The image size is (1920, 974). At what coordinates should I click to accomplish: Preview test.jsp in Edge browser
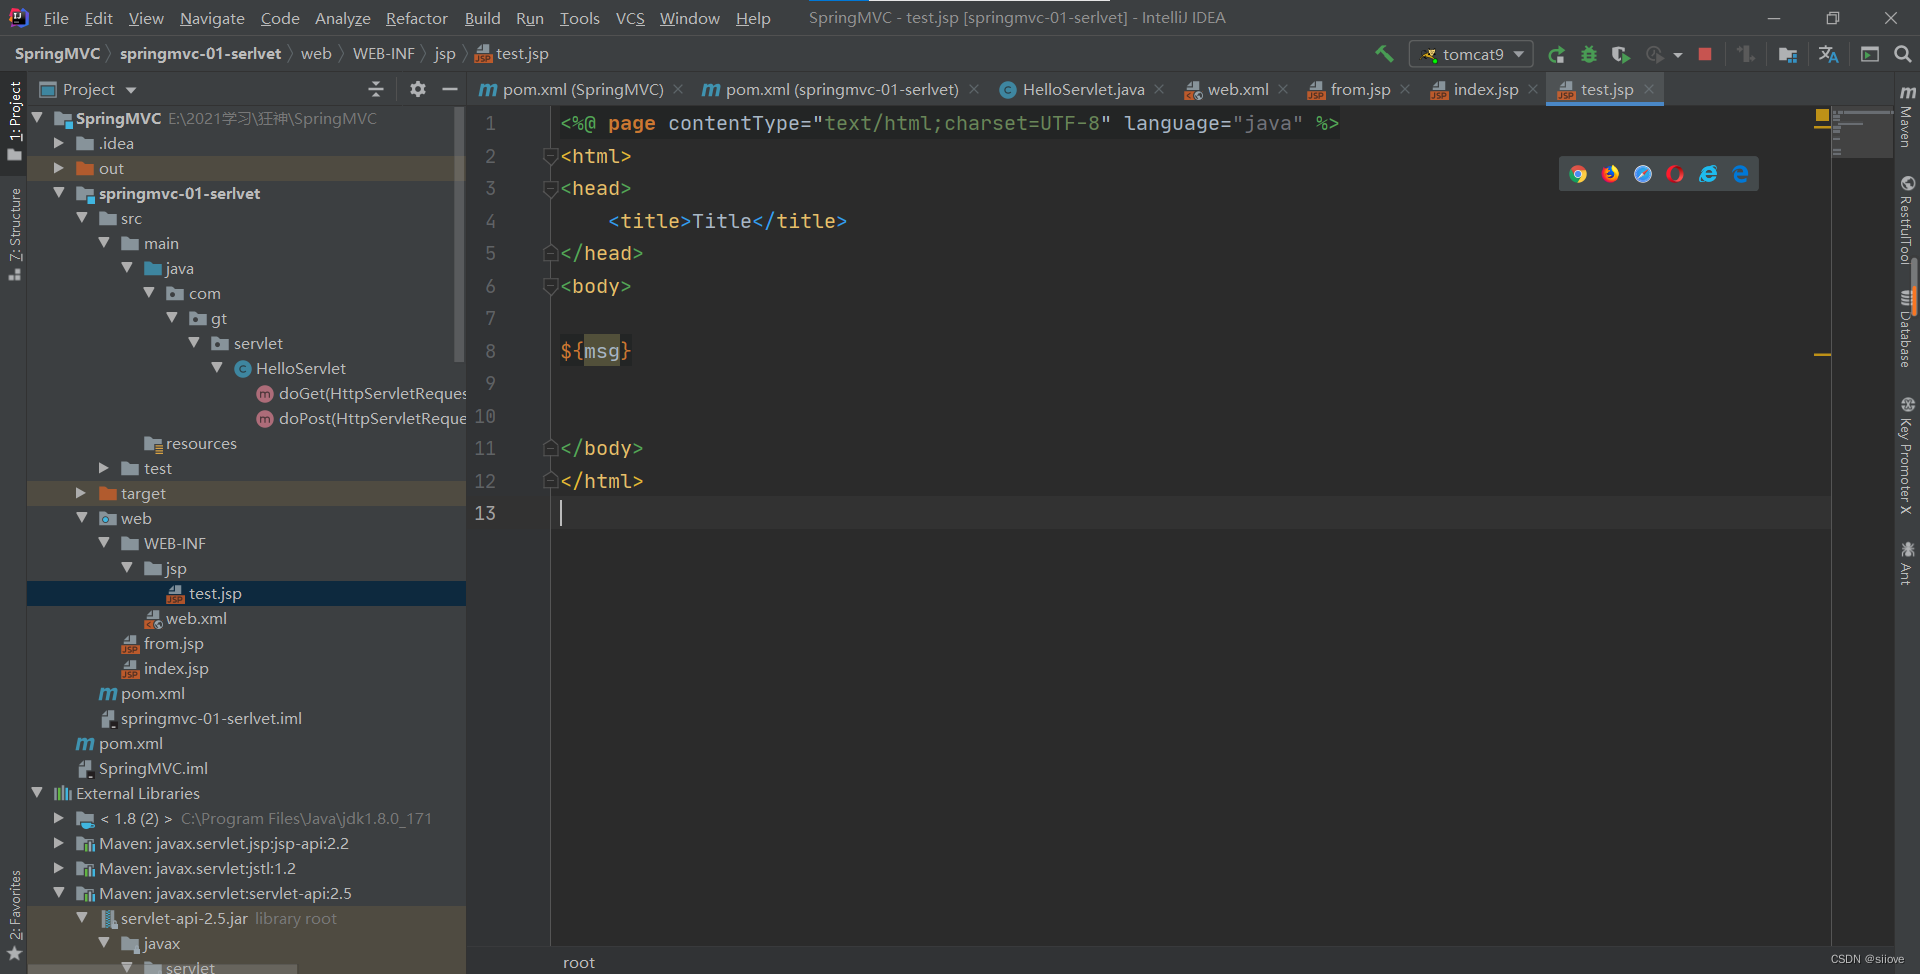coord(1740,174)
